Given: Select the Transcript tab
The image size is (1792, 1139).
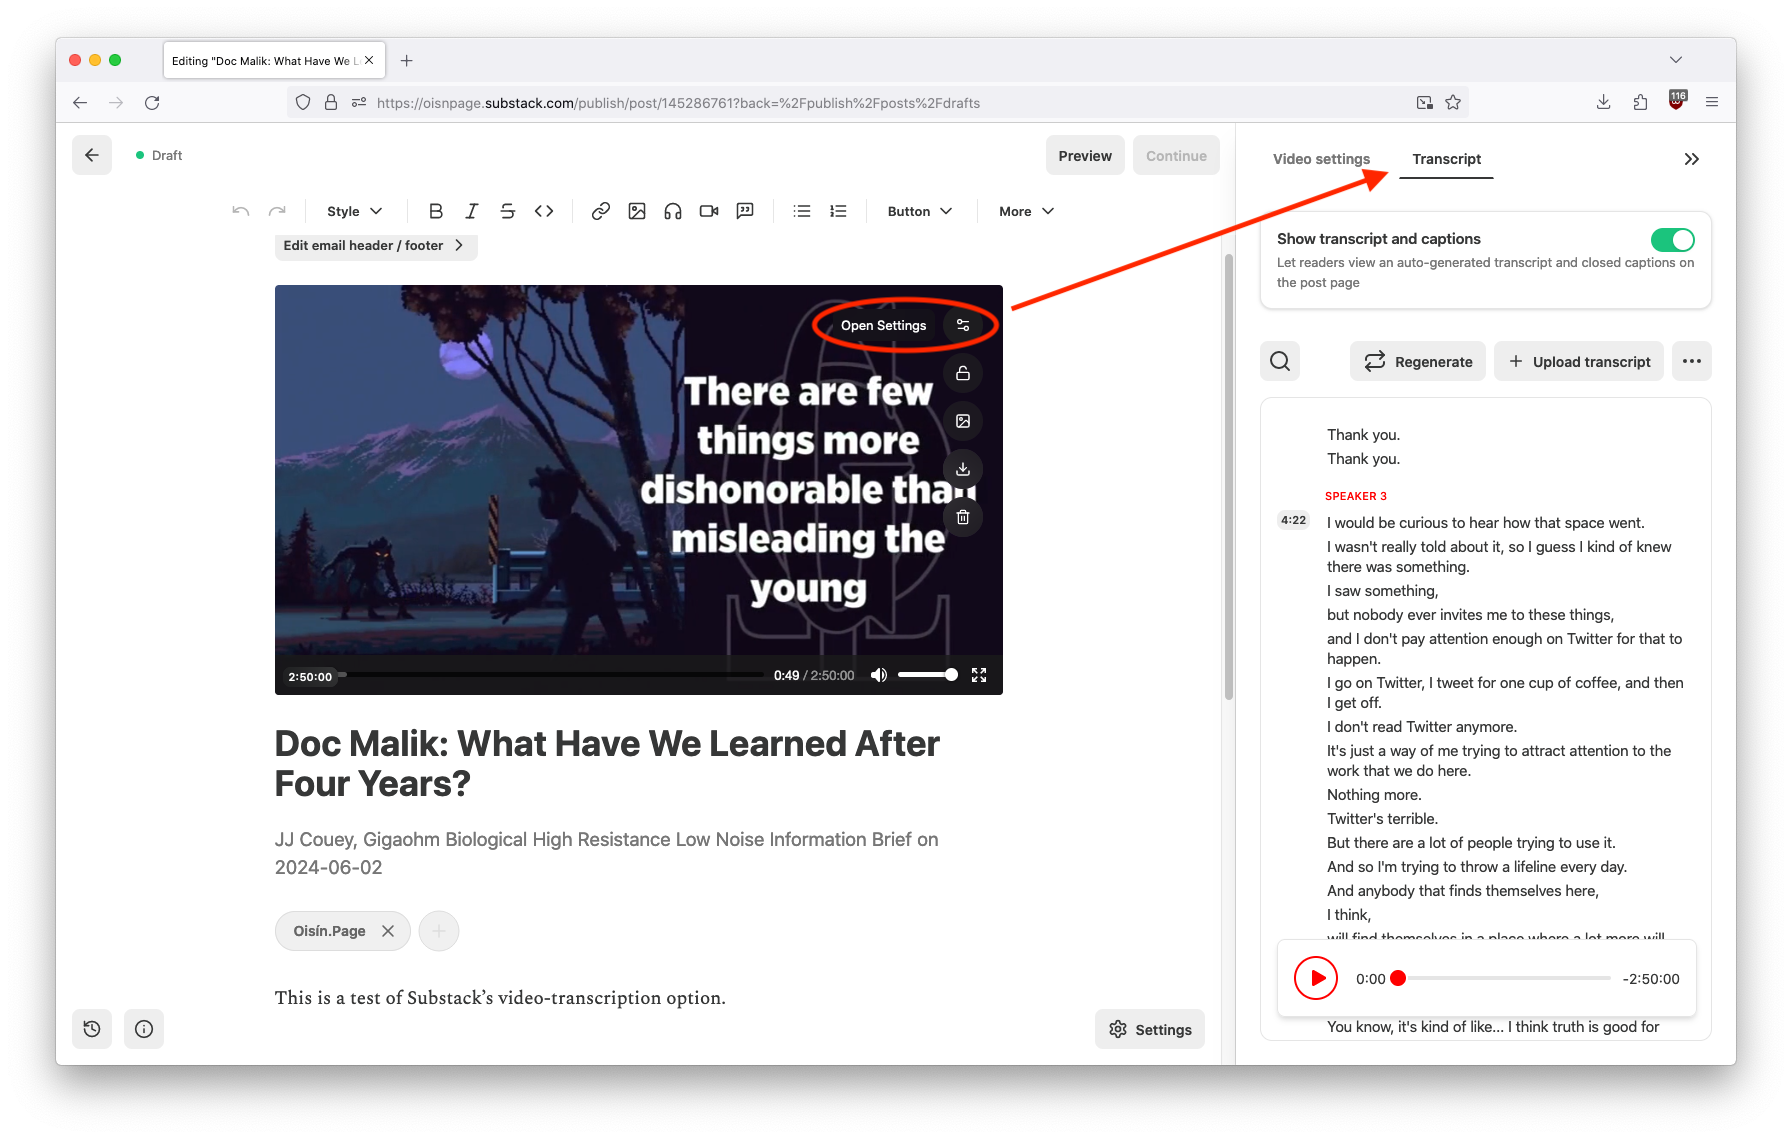Looking at the screenshot, I should click(1446, 159).
